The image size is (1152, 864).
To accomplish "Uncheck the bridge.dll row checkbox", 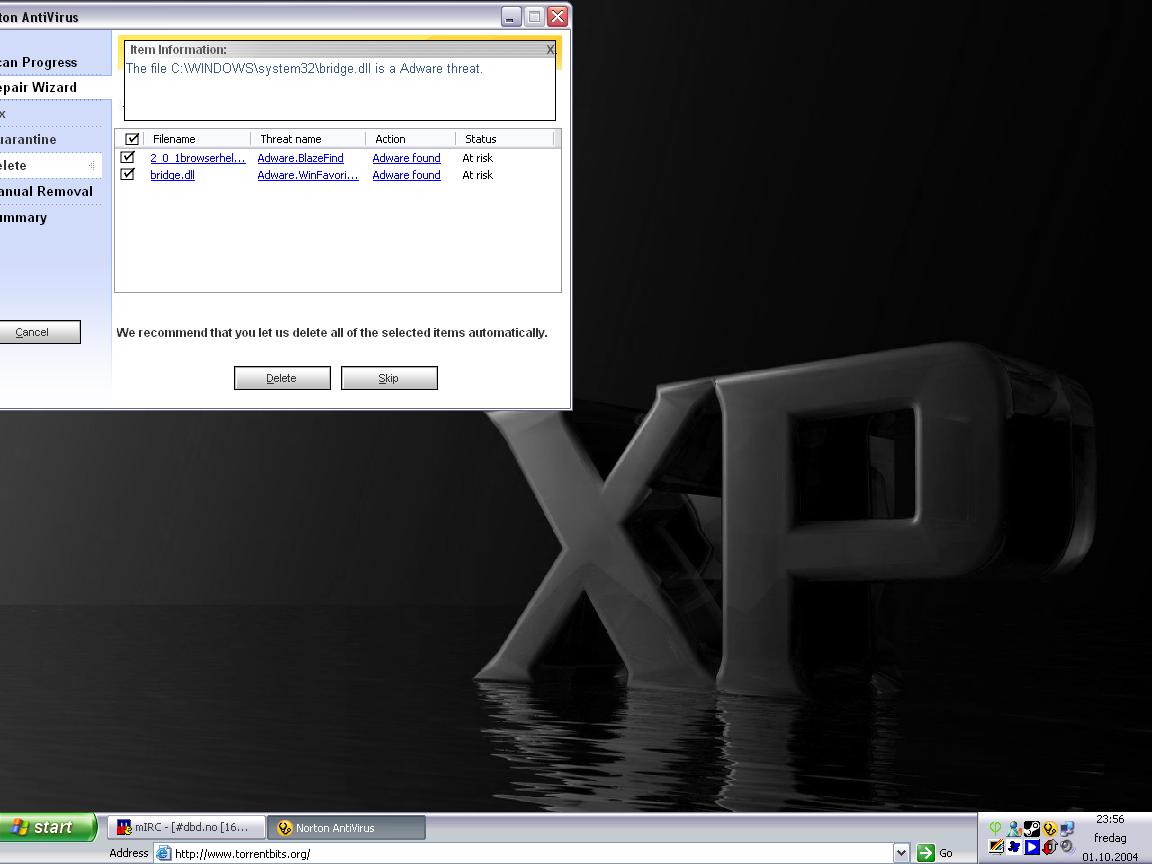I will (128, 174).
